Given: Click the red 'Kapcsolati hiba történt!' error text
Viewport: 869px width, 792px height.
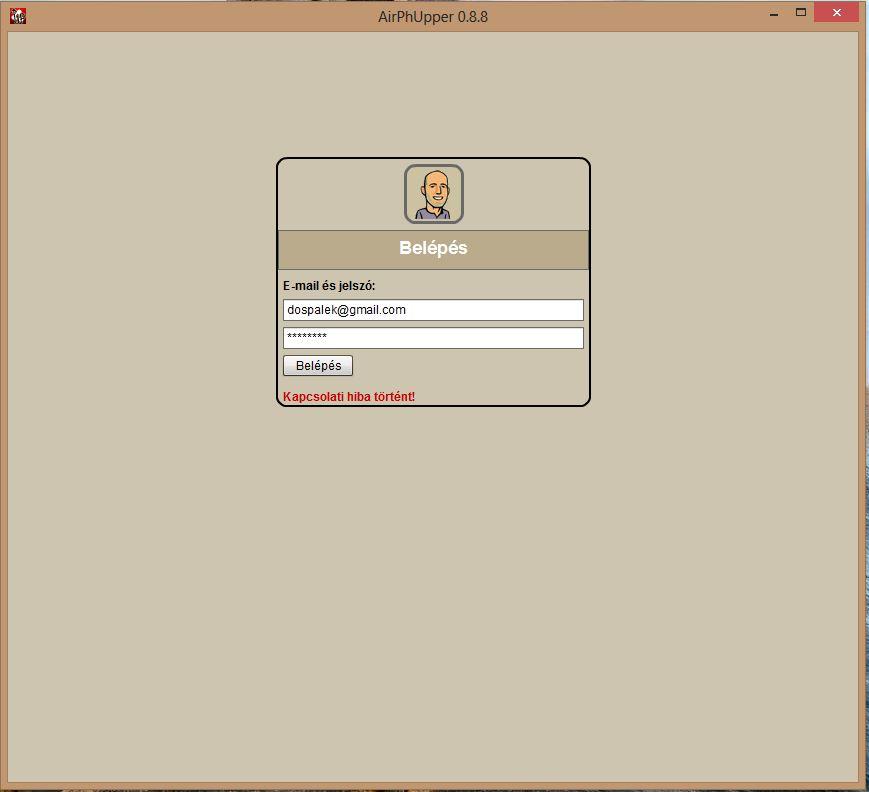Looking at the screenshot, I should [349, 397].
